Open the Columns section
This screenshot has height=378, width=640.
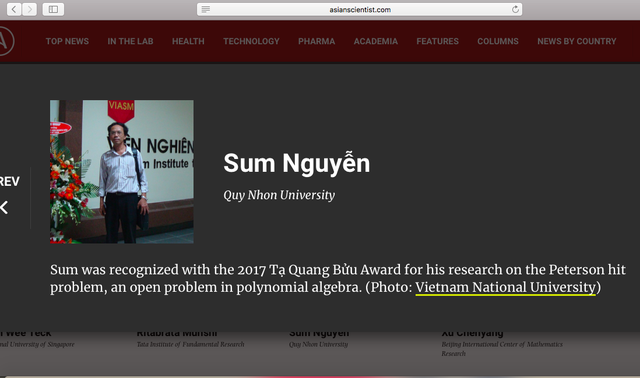498,41
